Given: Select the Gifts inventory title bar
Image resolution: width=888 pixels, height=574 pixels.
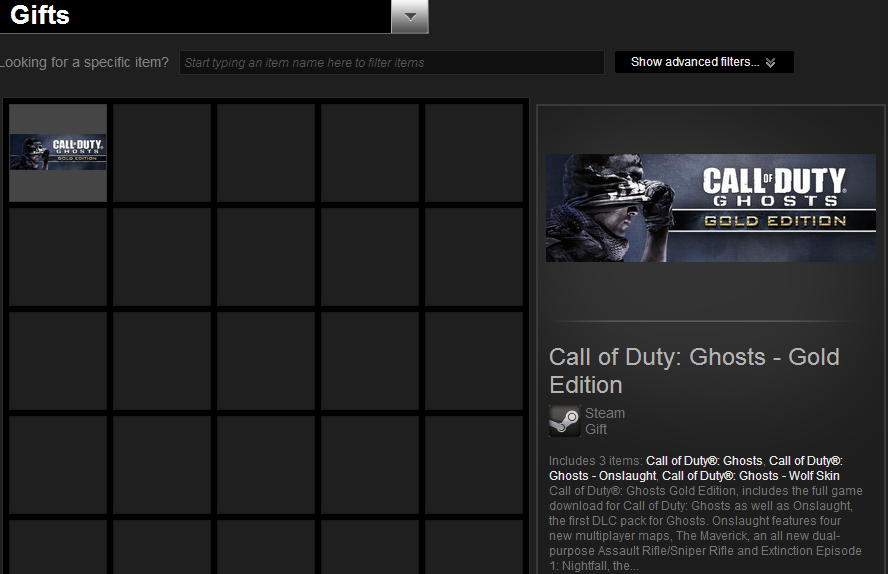Looking at the screenshot, I should point(195,16).
